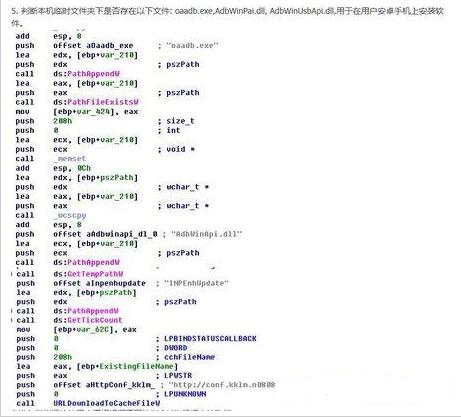The width and height of the screenshot is (461, 417).
Task: Click the PathFileExistsW function name
Action: (x=103, y=102)
